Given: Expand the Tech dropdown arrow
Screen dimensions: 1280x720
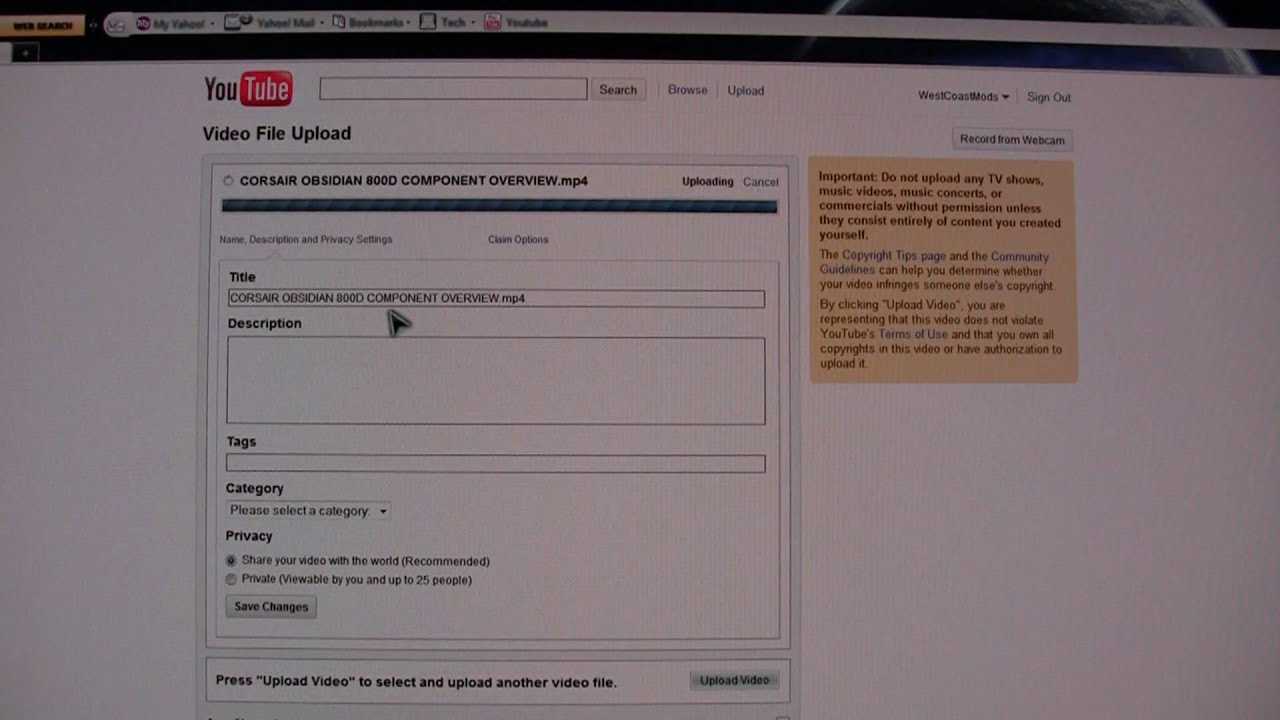Looking at the screenshot, I should pos(473,23).
